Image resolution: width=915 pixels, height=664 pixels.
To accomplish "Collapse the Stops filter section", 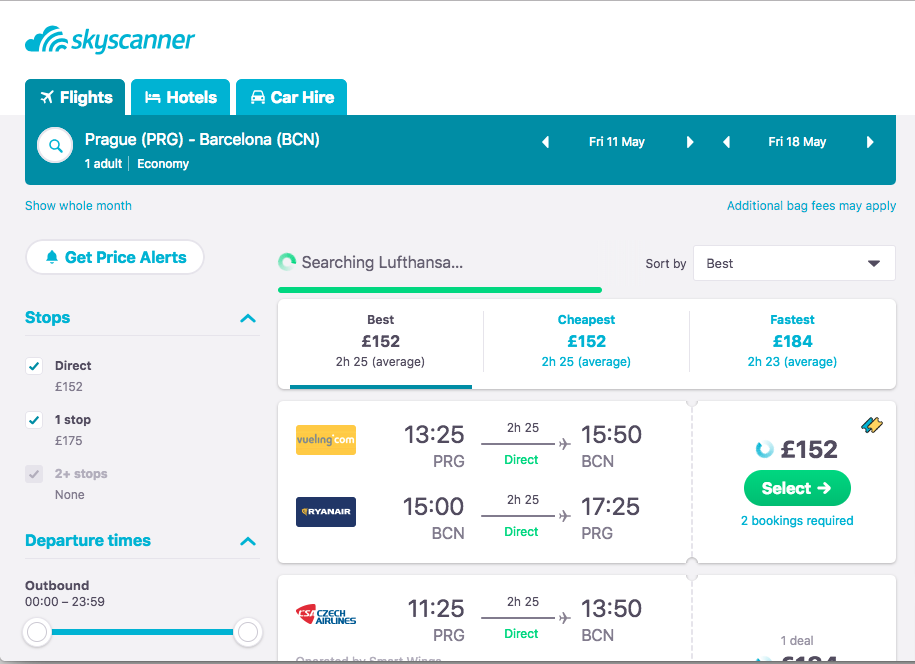I will pyautogui.click(x=248, y=319).
